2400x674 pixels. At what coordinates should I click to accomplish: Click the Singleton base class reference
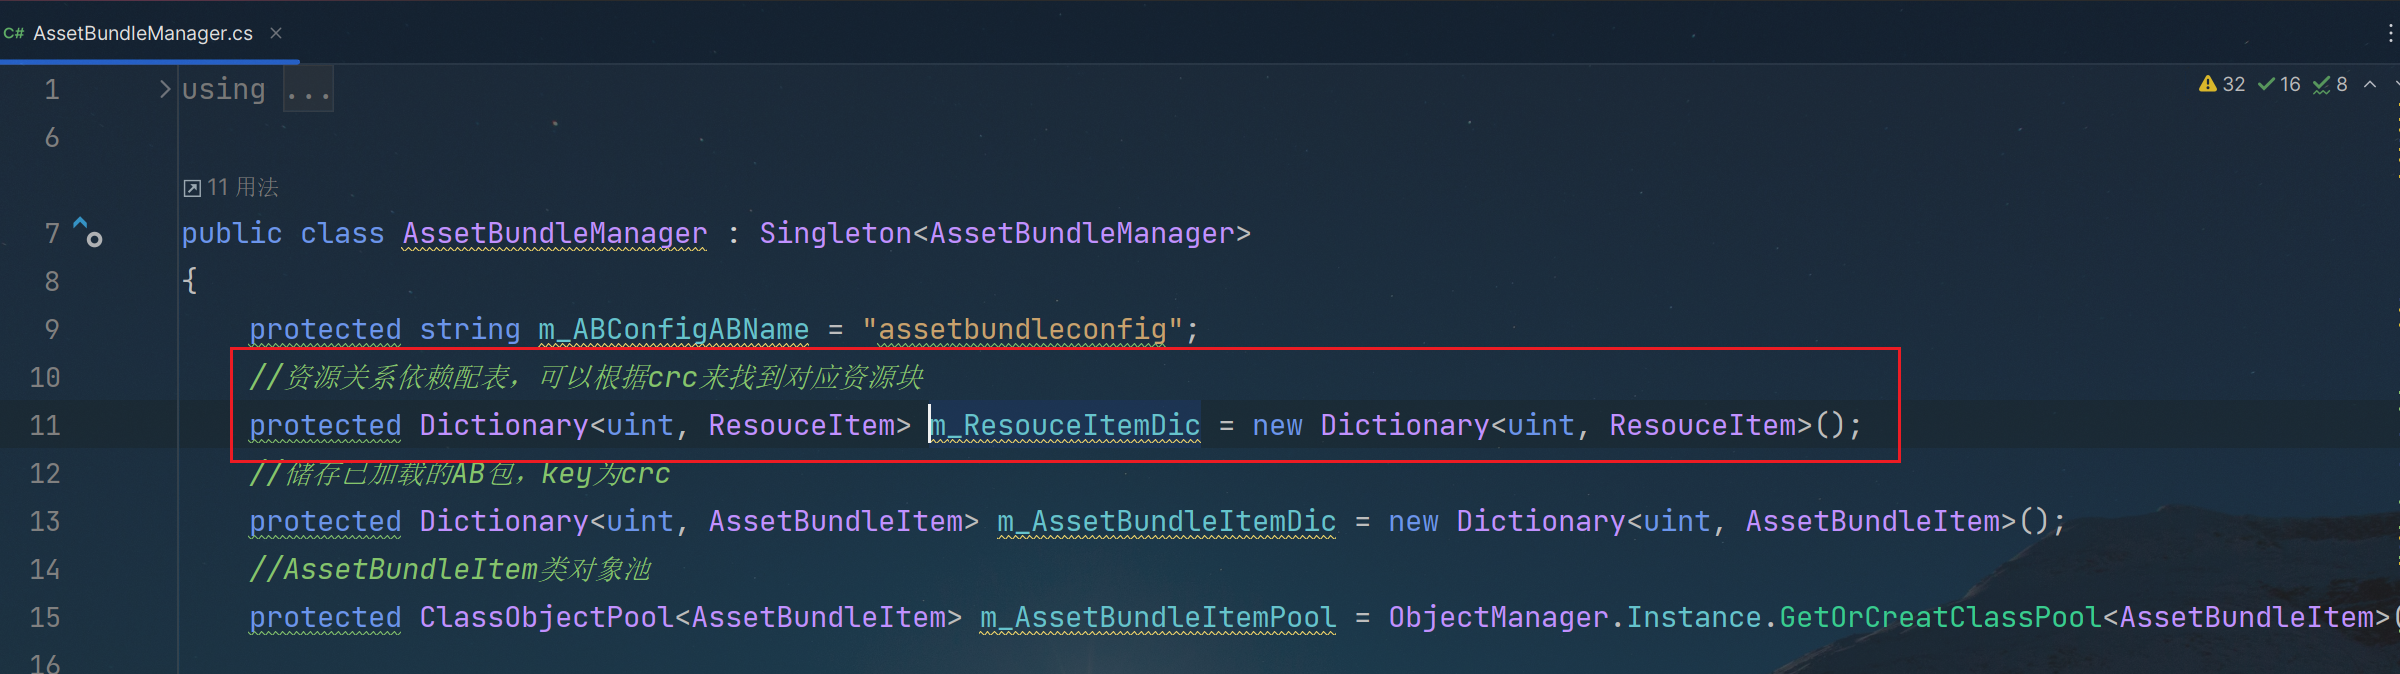pyautogui.click(x=835, y=233)
